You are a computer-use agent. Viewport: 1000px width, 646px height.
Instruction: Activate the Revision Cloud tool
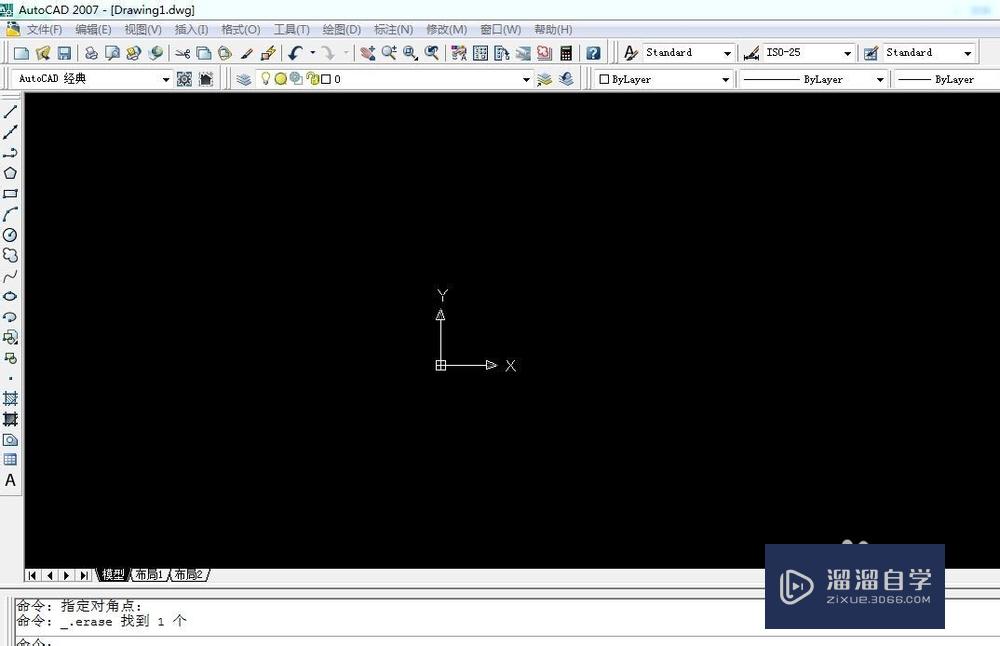tap(11, 255)
